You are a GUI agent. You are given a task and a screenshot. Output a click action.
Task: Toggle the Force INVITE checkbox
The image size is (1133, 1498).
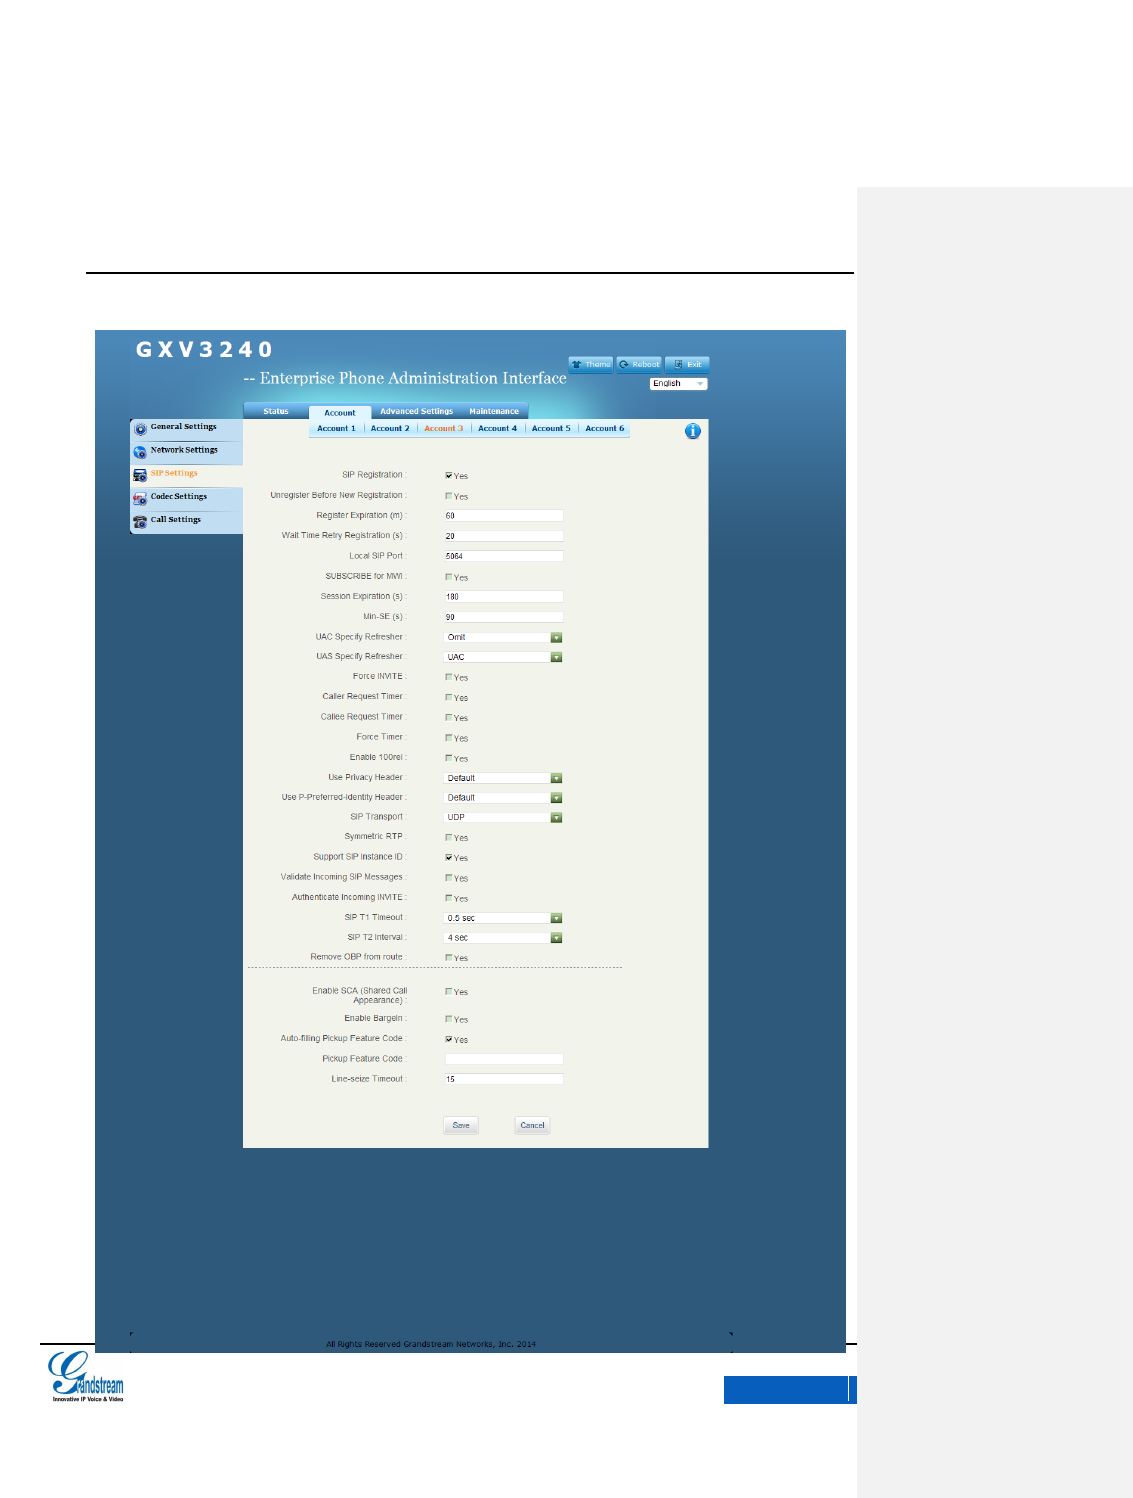[449, 677]
